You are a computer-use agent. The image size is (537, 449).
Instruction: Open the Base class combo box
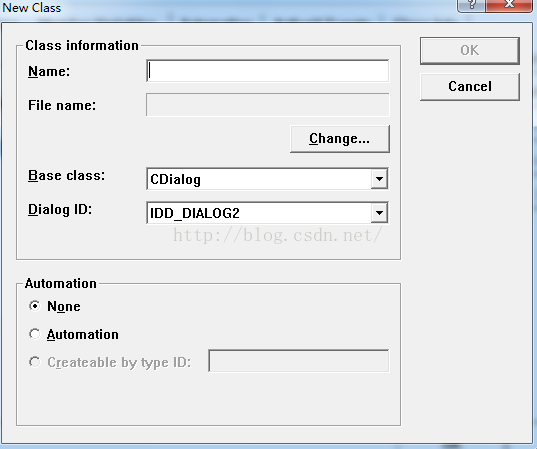[x=267, y=179]
